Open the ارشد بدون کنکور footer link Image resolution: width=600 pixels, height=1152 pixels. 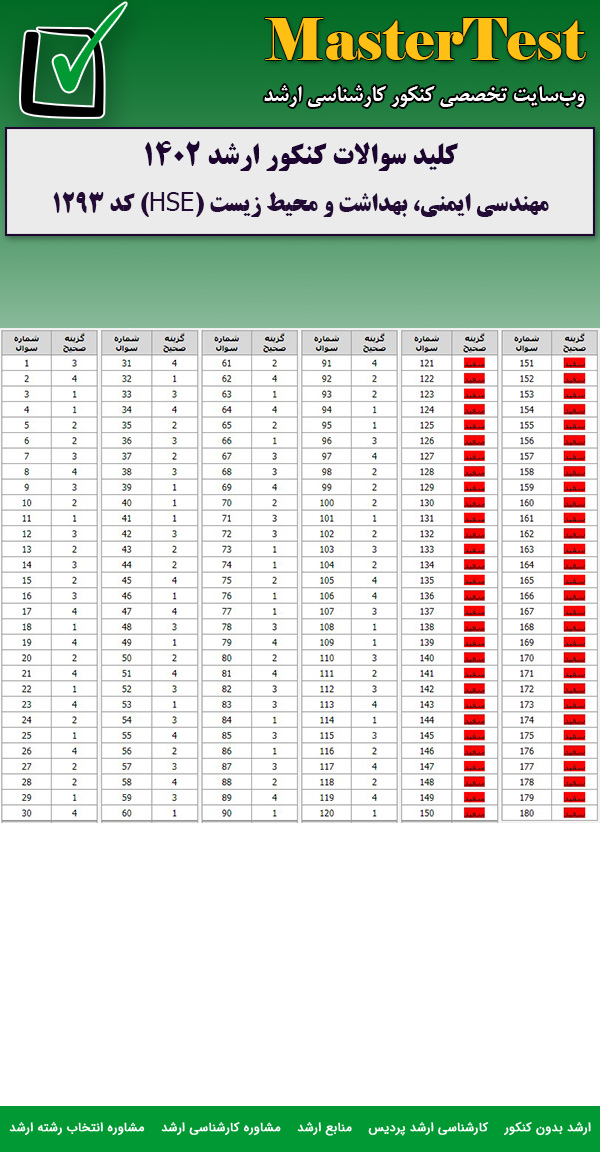[547, 1127]
